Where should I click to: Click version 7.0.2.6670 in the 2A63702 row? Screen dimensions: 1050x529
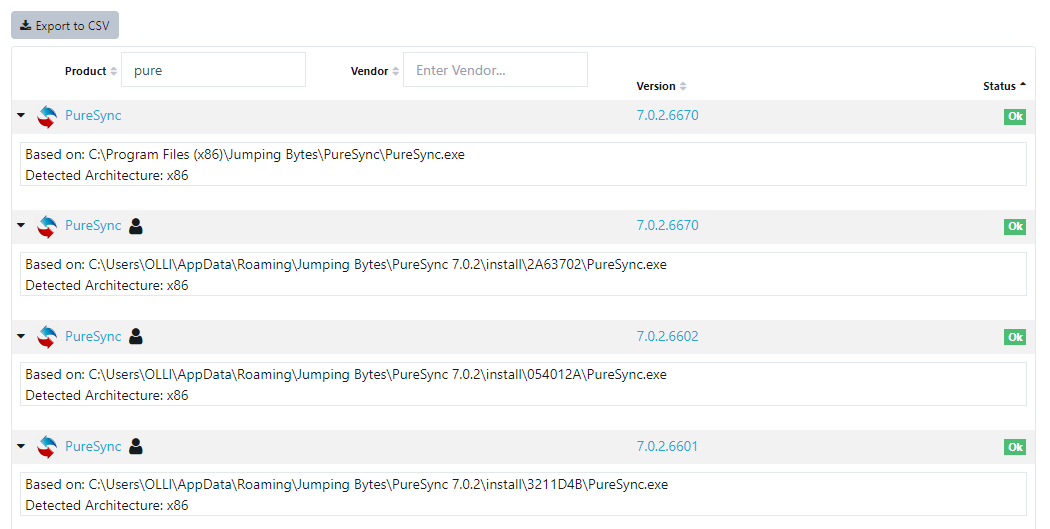tap(668, 226)
